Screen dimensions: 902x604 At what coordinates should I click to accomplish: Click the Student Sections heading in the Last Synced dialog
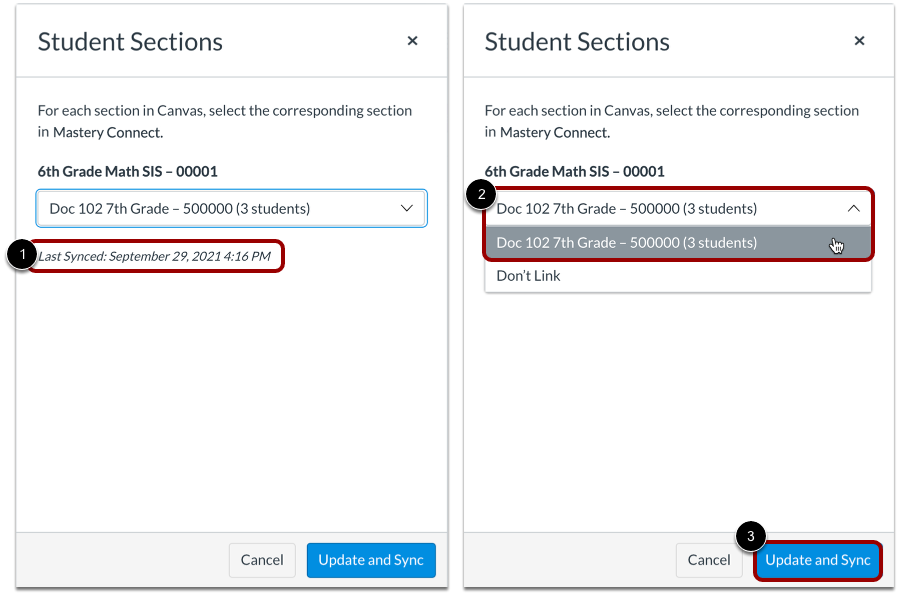pos(130,42)
